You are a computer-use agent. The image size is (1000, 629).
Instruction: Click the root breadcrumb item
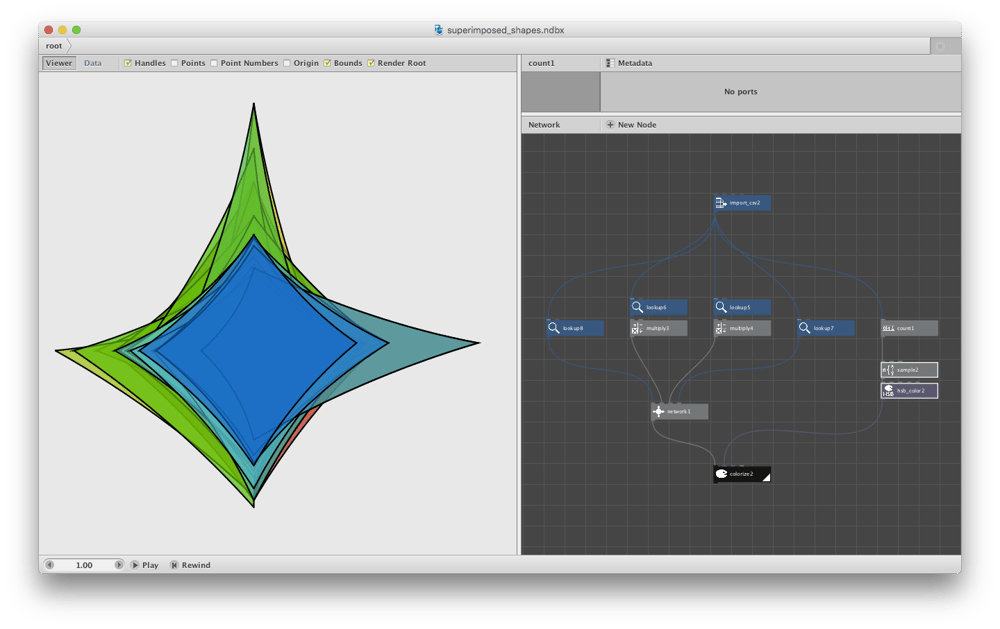click(54, 46)
